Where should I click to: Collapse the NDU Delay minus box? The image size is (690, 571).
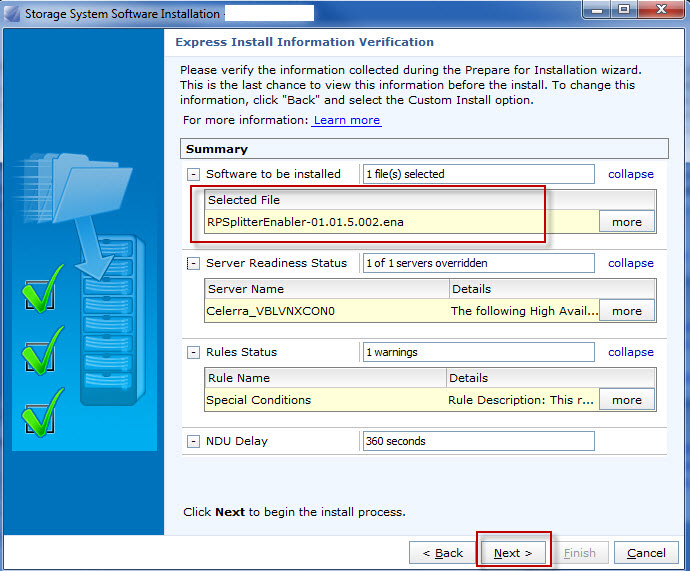click(x=193, y=441)
